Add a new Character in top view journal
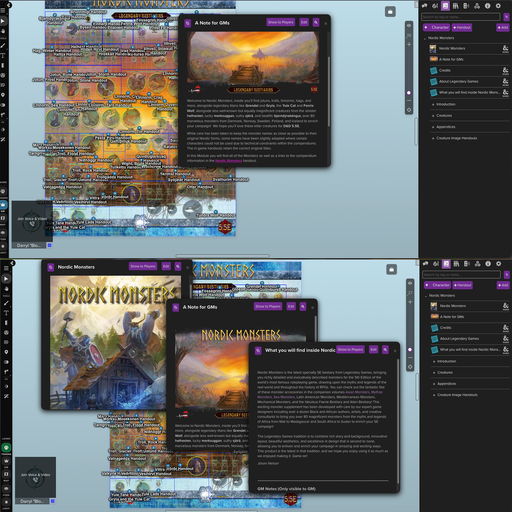 [437, 27]
